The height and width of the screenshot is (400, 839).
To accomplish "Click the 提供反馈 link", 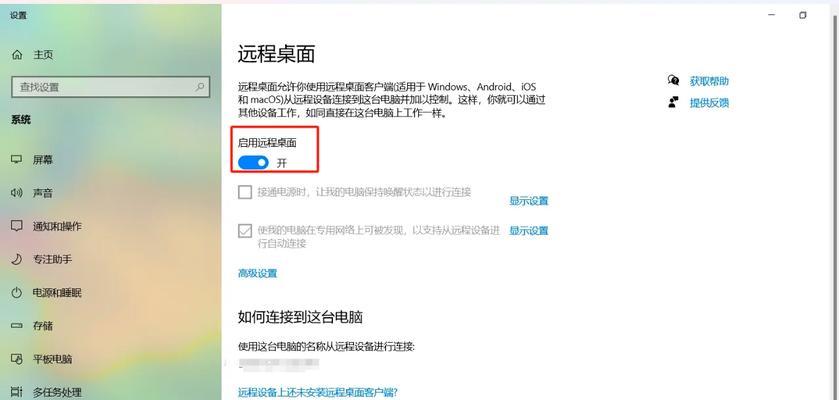I will click(x=709, y=103).
